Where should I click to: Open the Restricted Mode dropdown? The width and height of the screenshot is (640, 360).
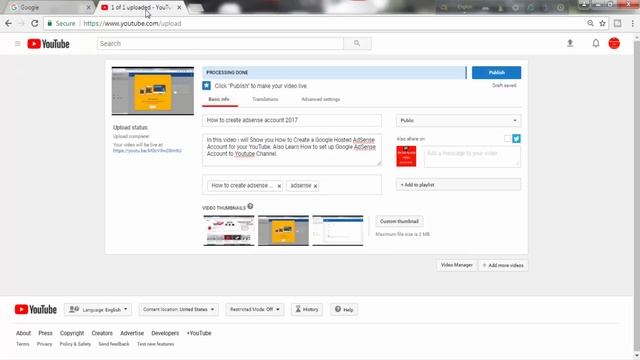click(x=255, y=309)
